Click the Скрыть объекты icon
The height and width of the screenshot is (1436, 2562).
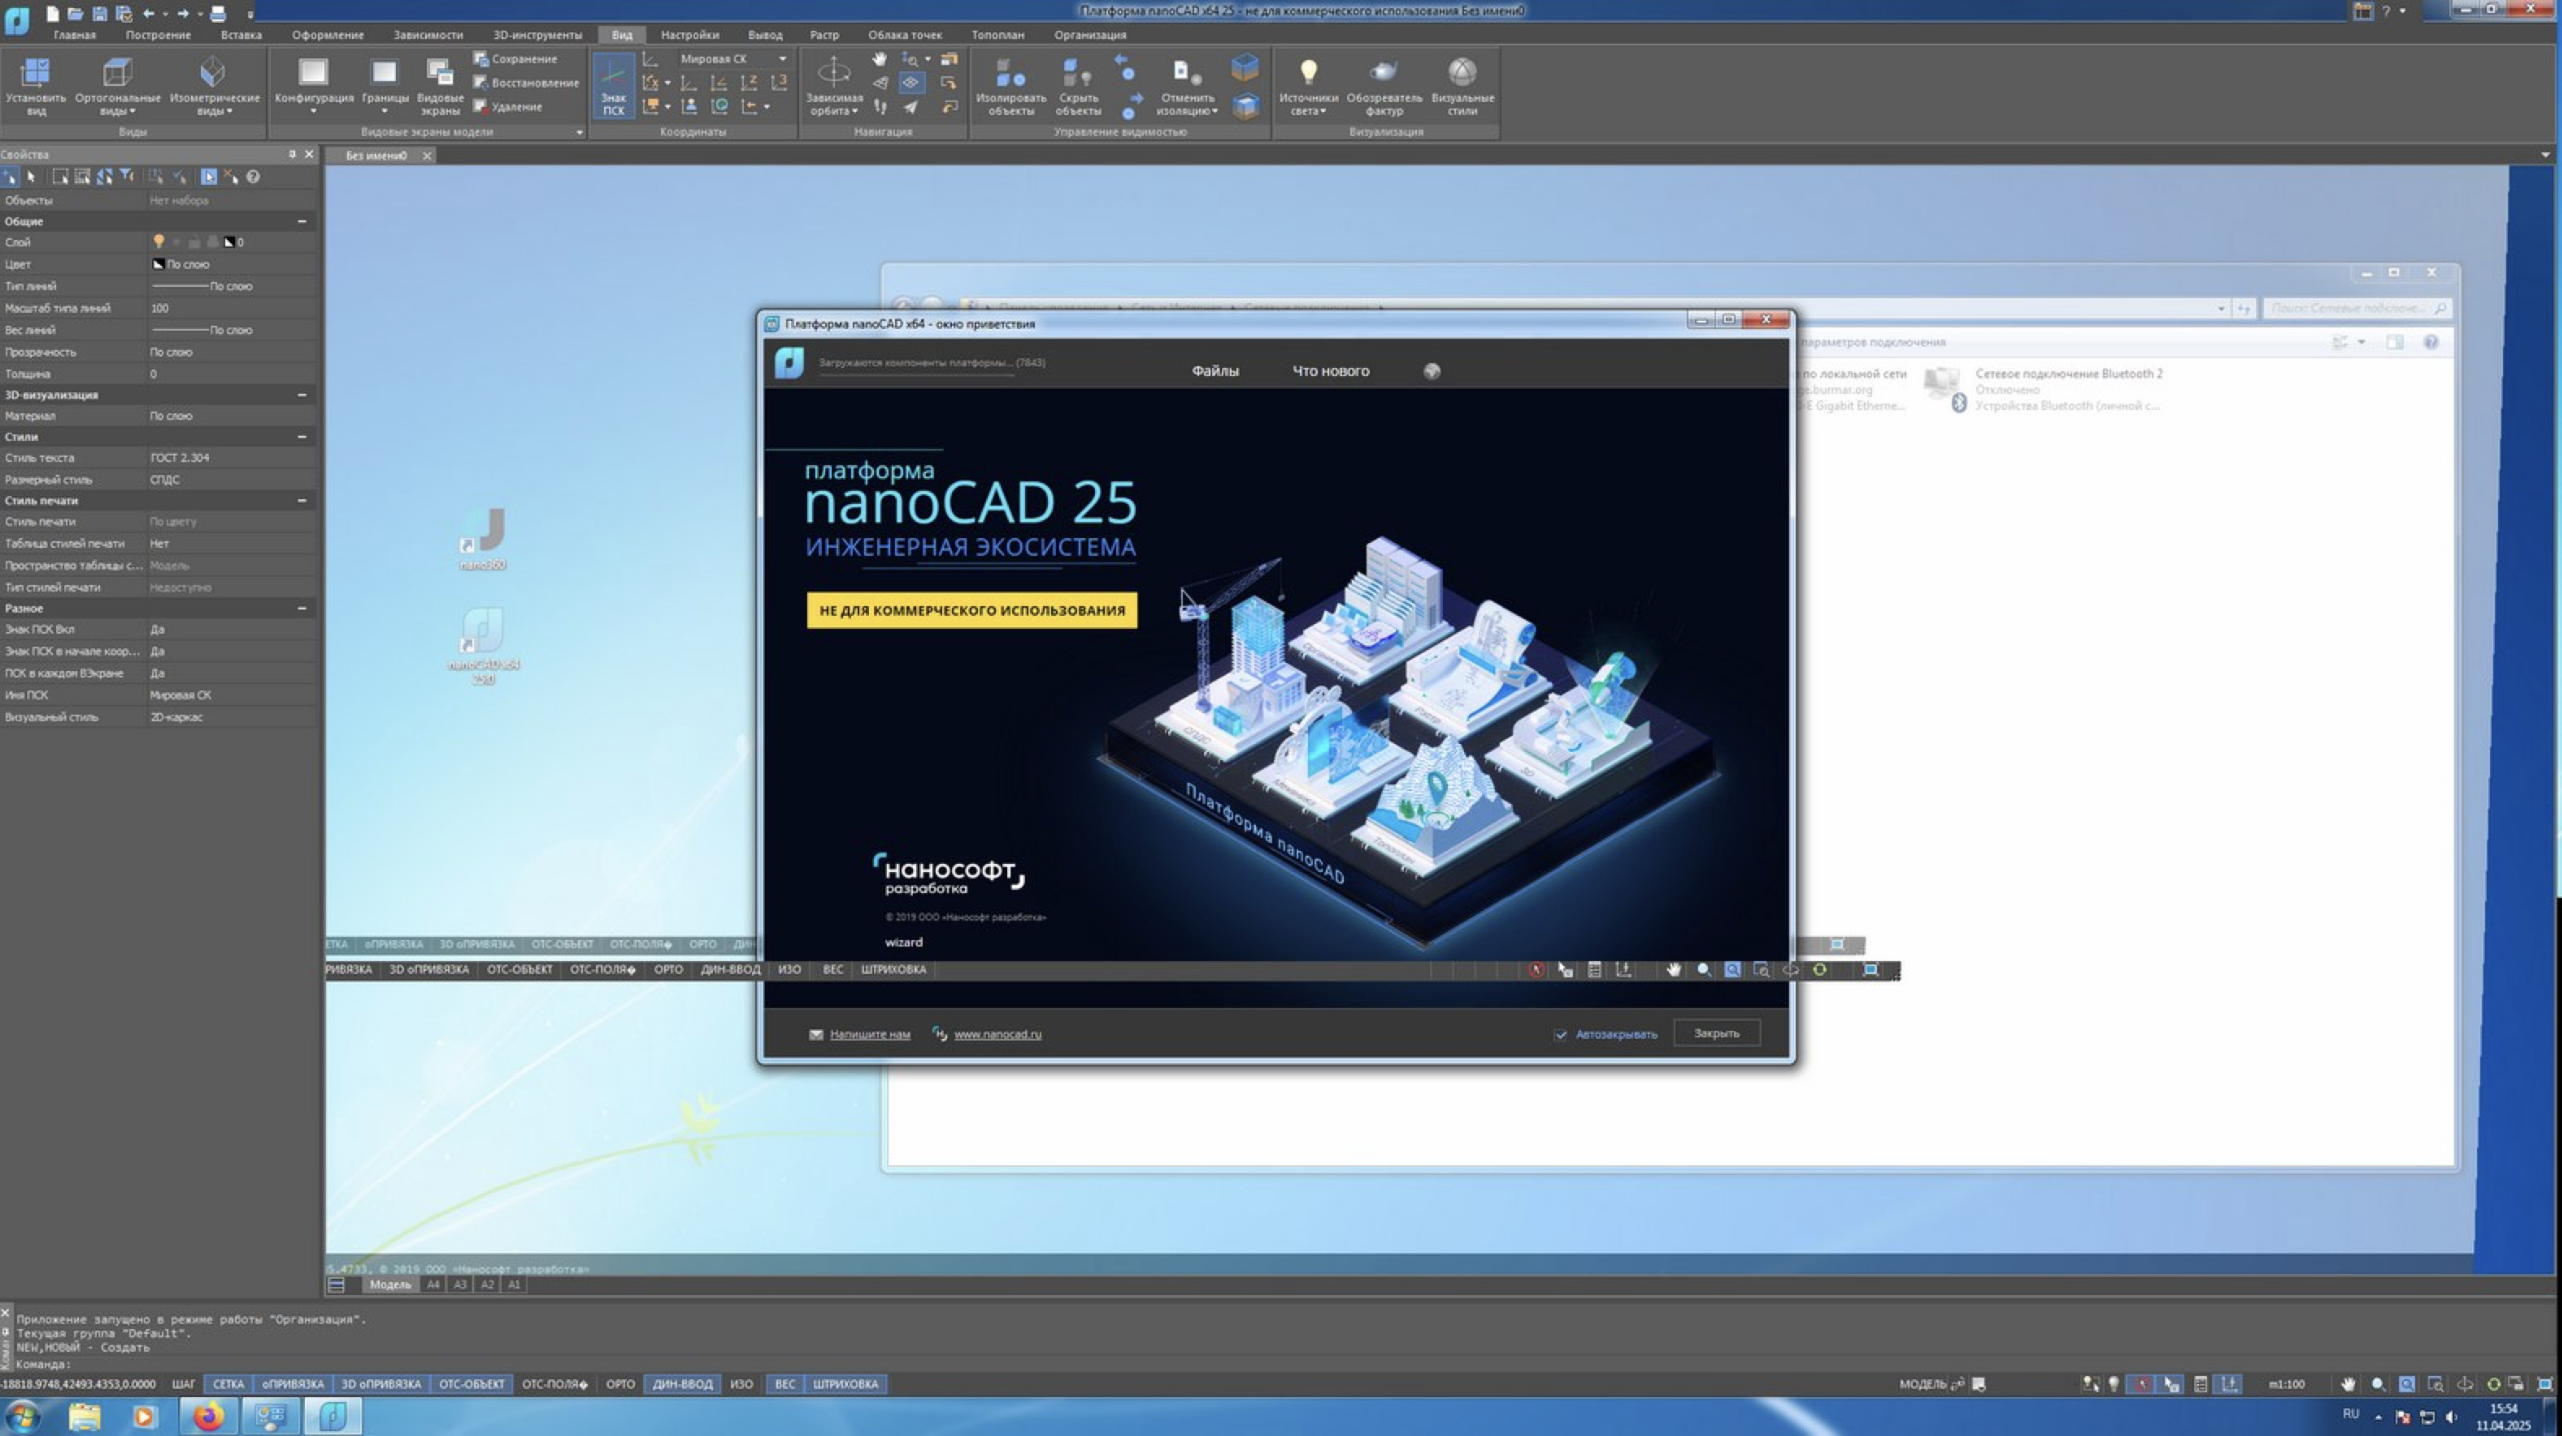tap(1077, 73)
